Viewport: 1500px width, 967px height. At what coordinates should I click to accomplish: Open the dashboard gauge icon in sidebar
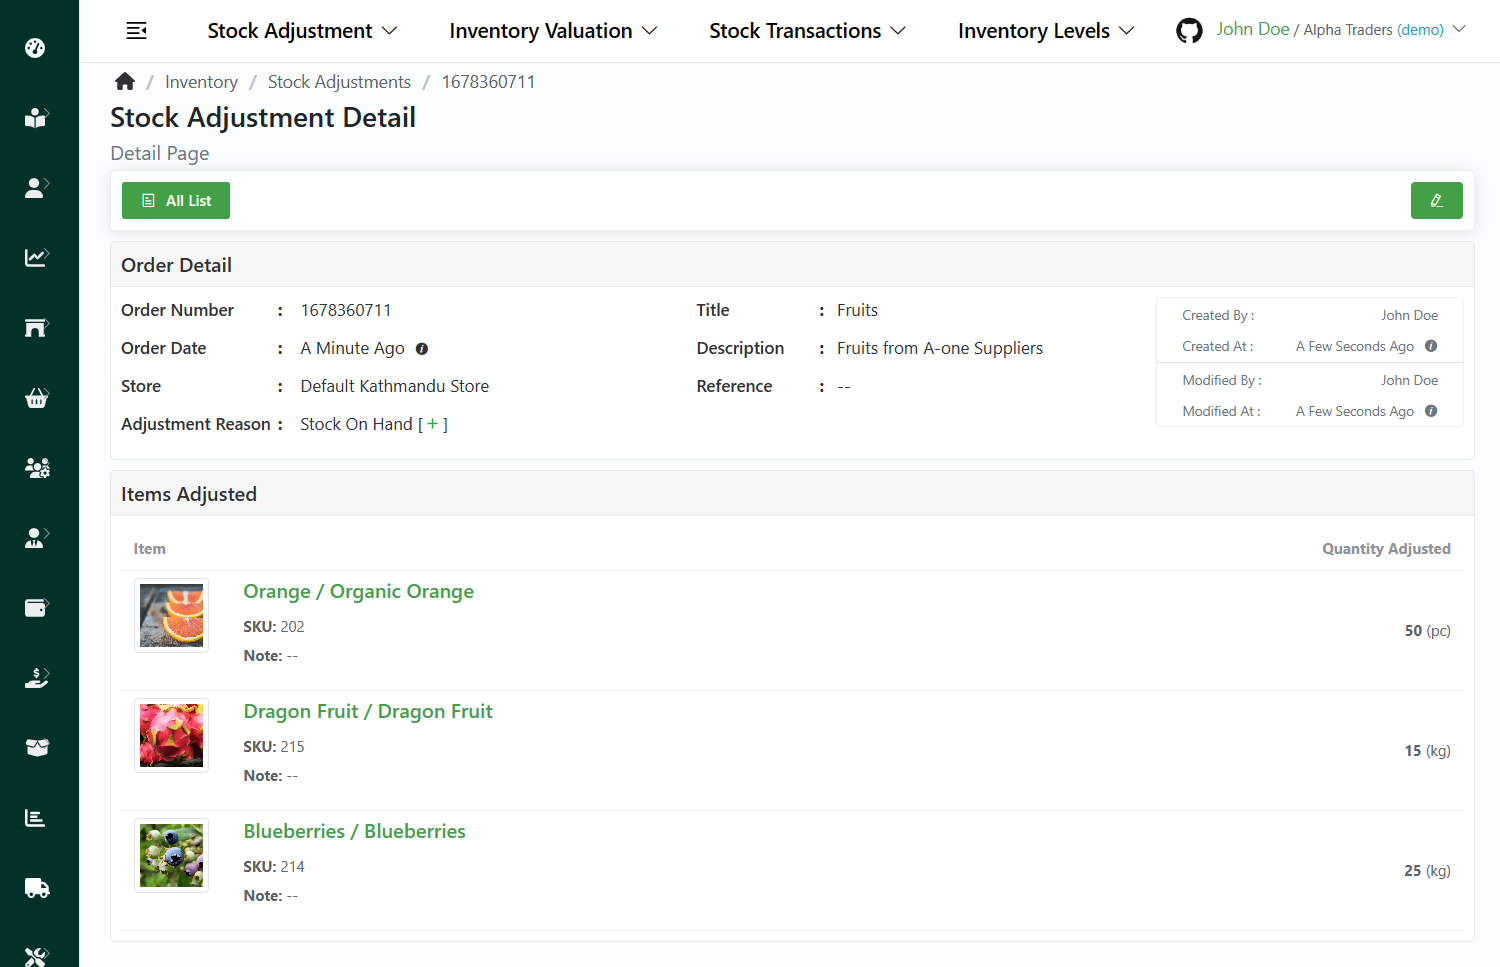pos(35,47)
